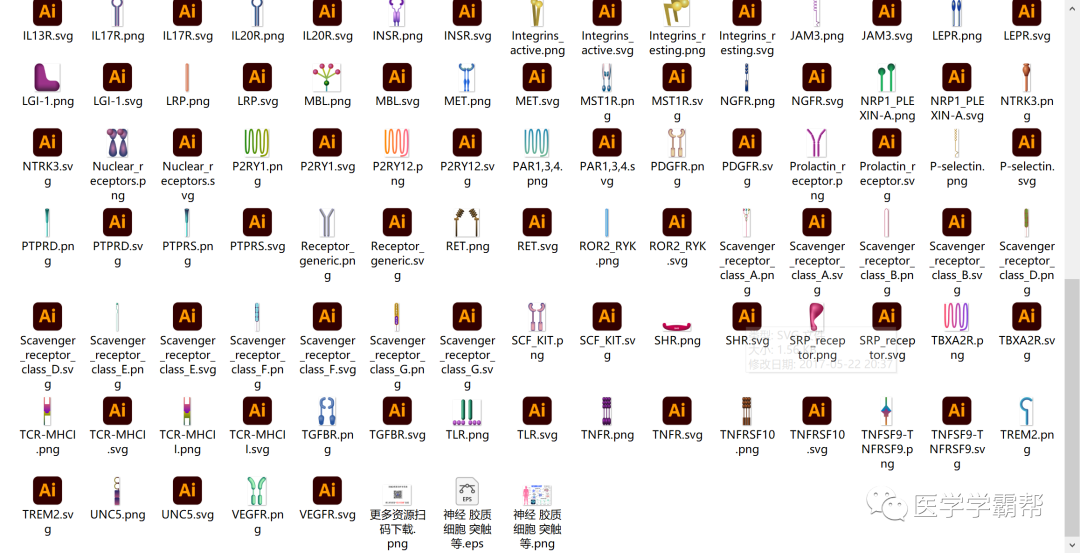Click the file name JAM3.png
The image size is (1080, 553).
817,36
